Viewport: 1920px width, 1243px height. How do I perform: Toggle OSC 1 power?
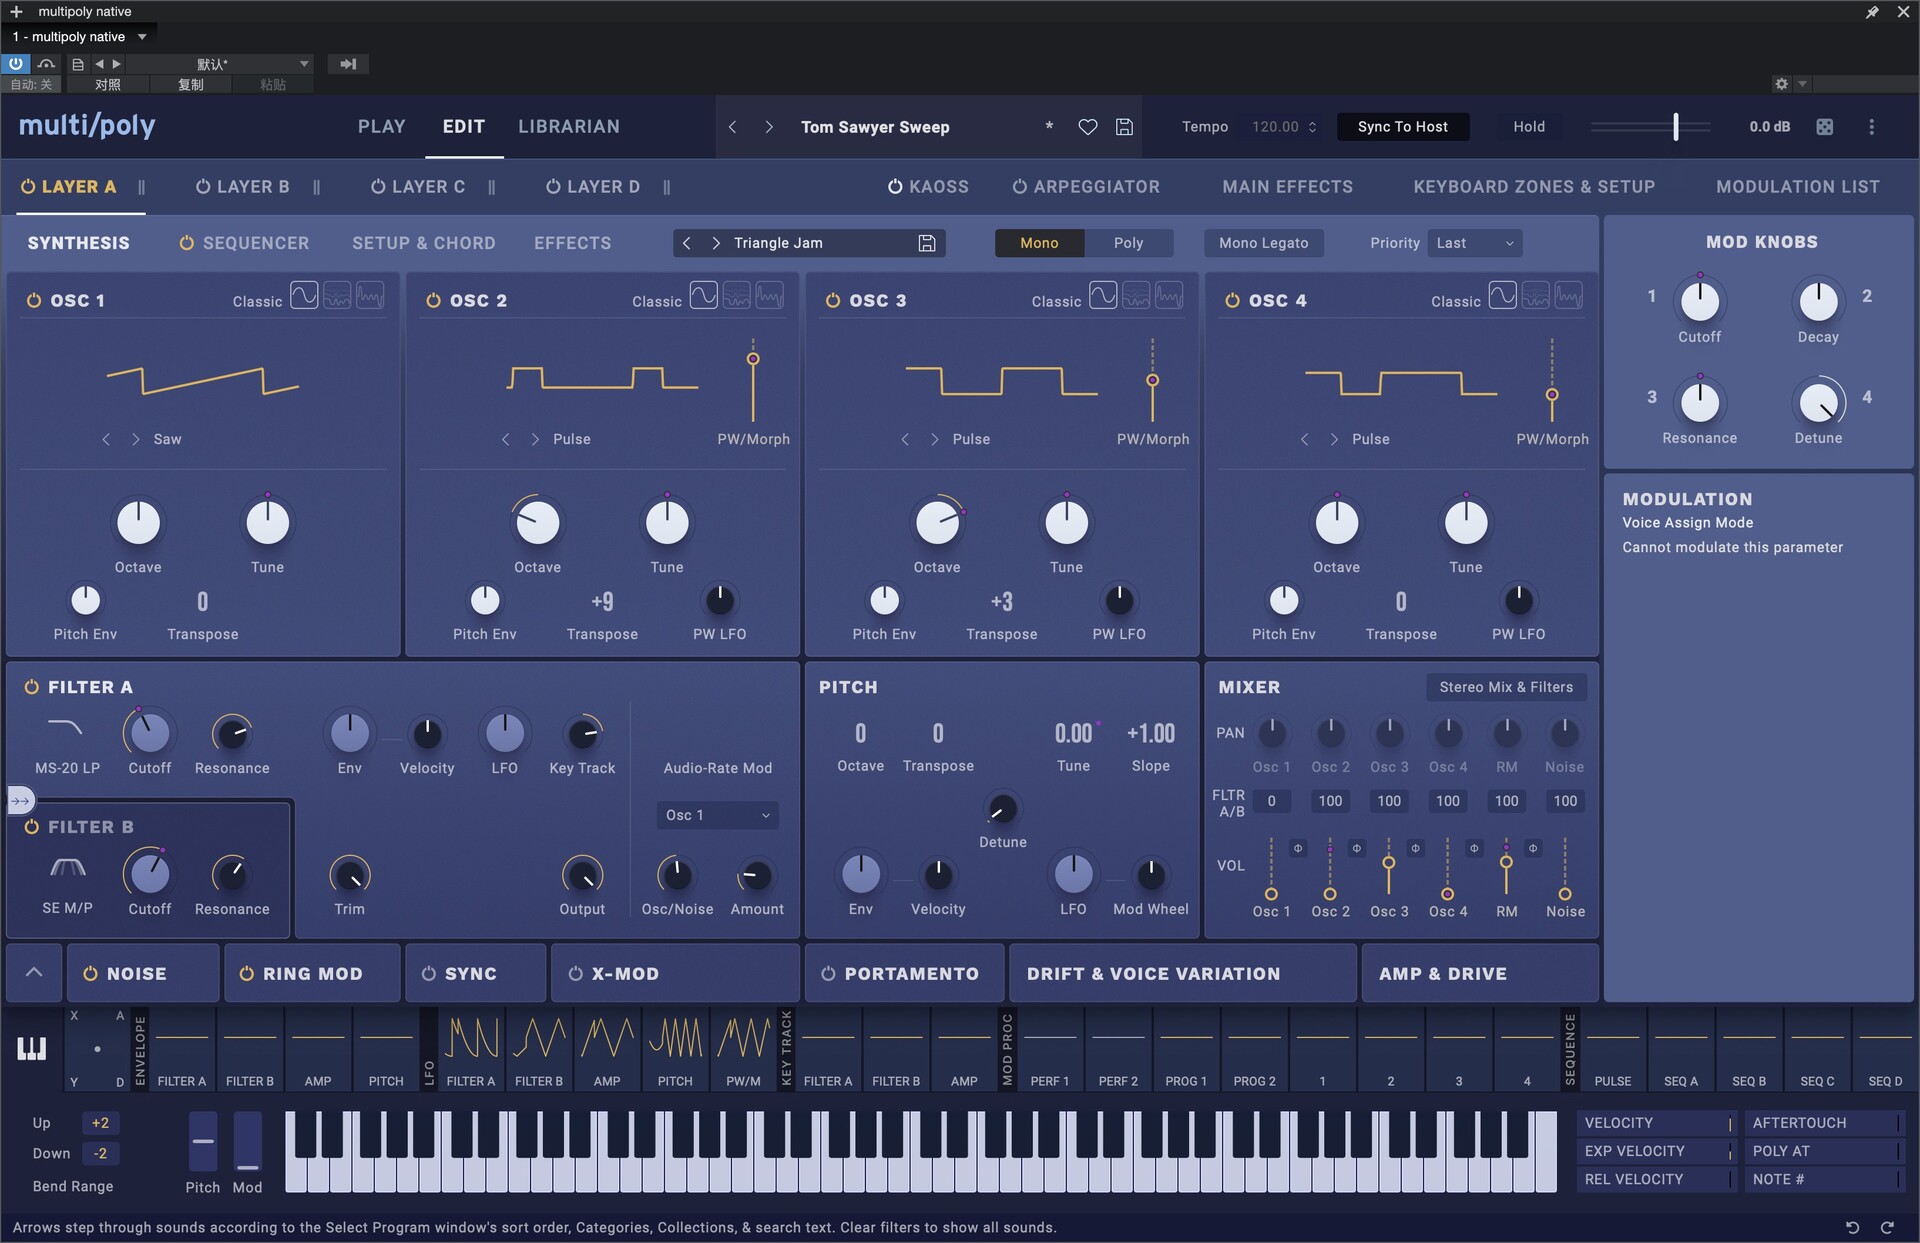coord(34,300)
